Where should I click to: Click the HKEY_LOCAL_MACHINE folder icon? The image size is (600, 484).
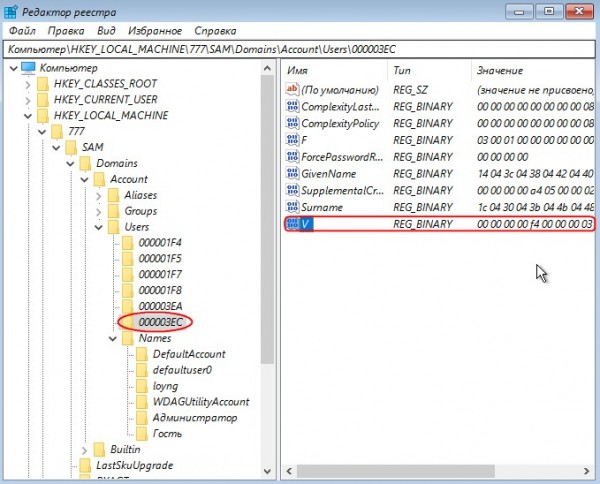pyautogui.click(x=42, y=116)
